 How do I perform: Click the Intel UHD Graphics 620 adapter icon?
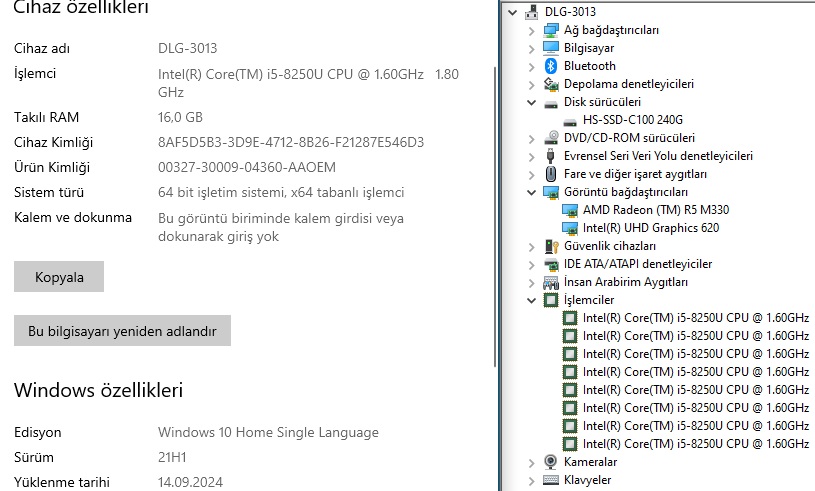(570, 228)
